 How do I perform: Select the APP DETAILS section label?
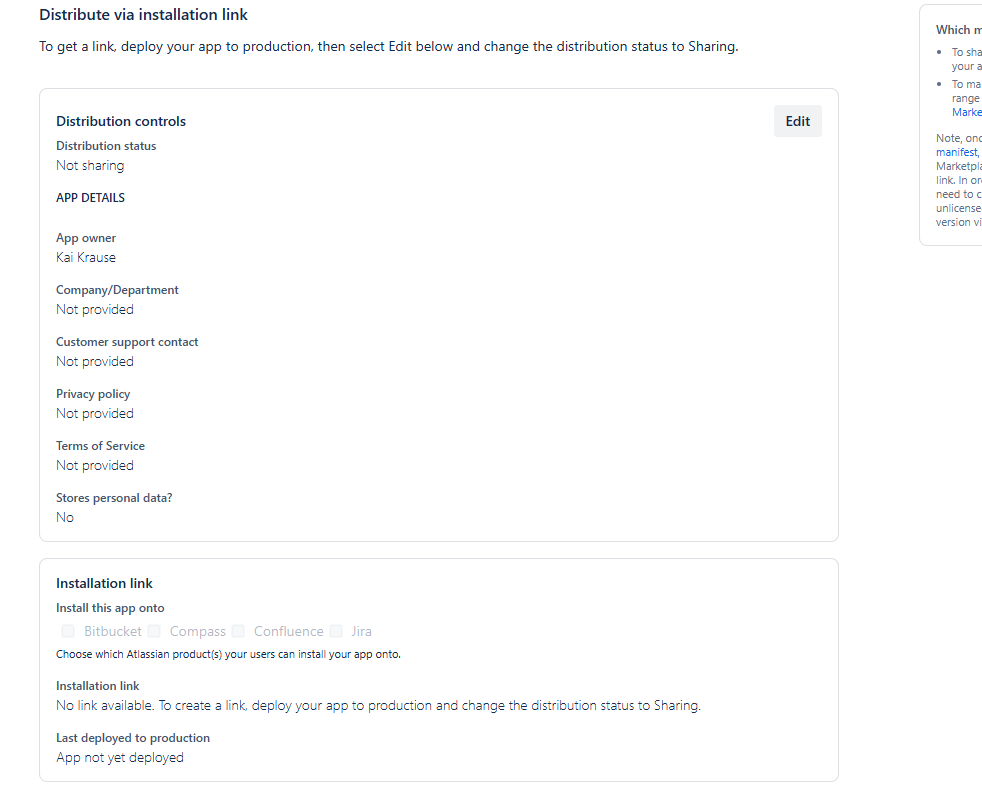[x=90, y=197]
